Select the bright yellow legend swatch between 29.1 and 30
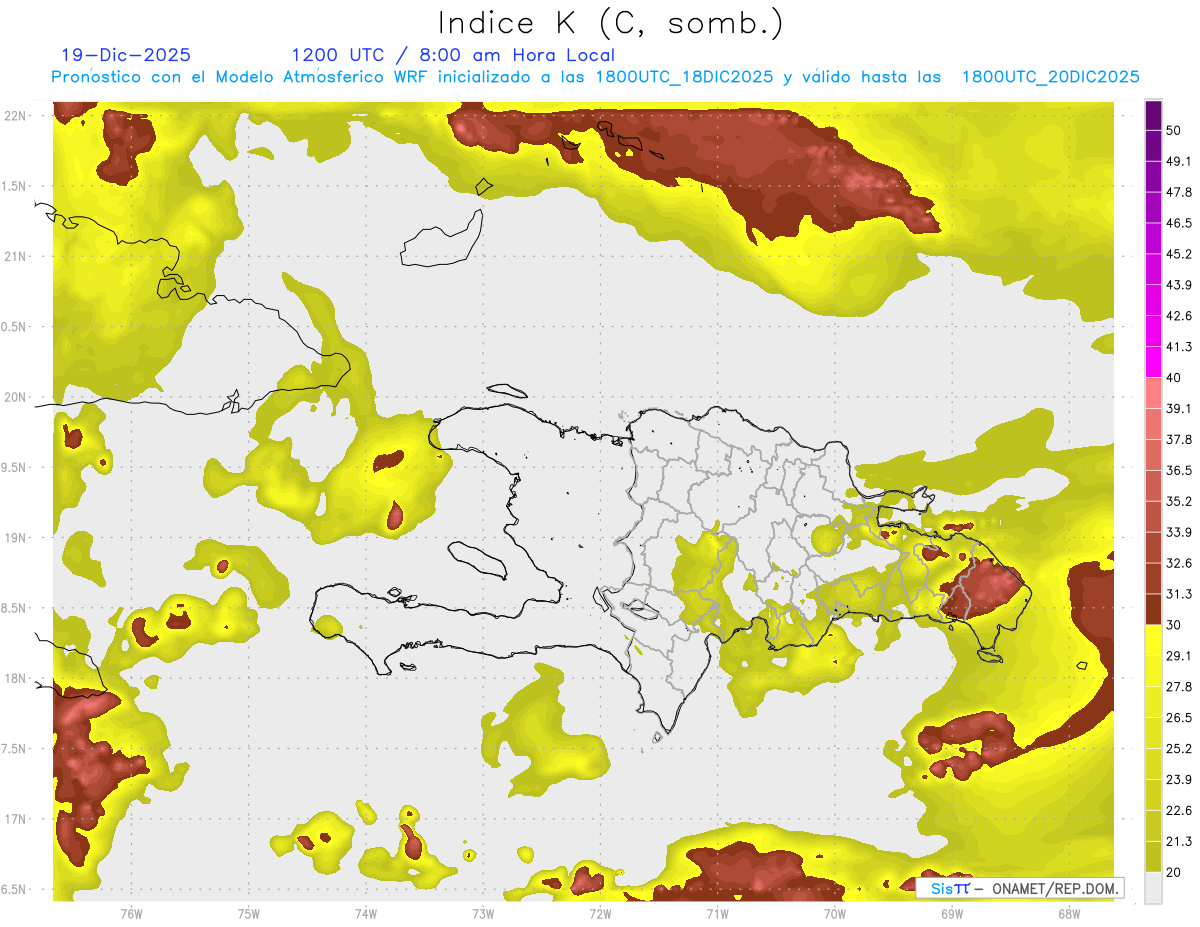The image size is (1200, 927). (1153, 641)
